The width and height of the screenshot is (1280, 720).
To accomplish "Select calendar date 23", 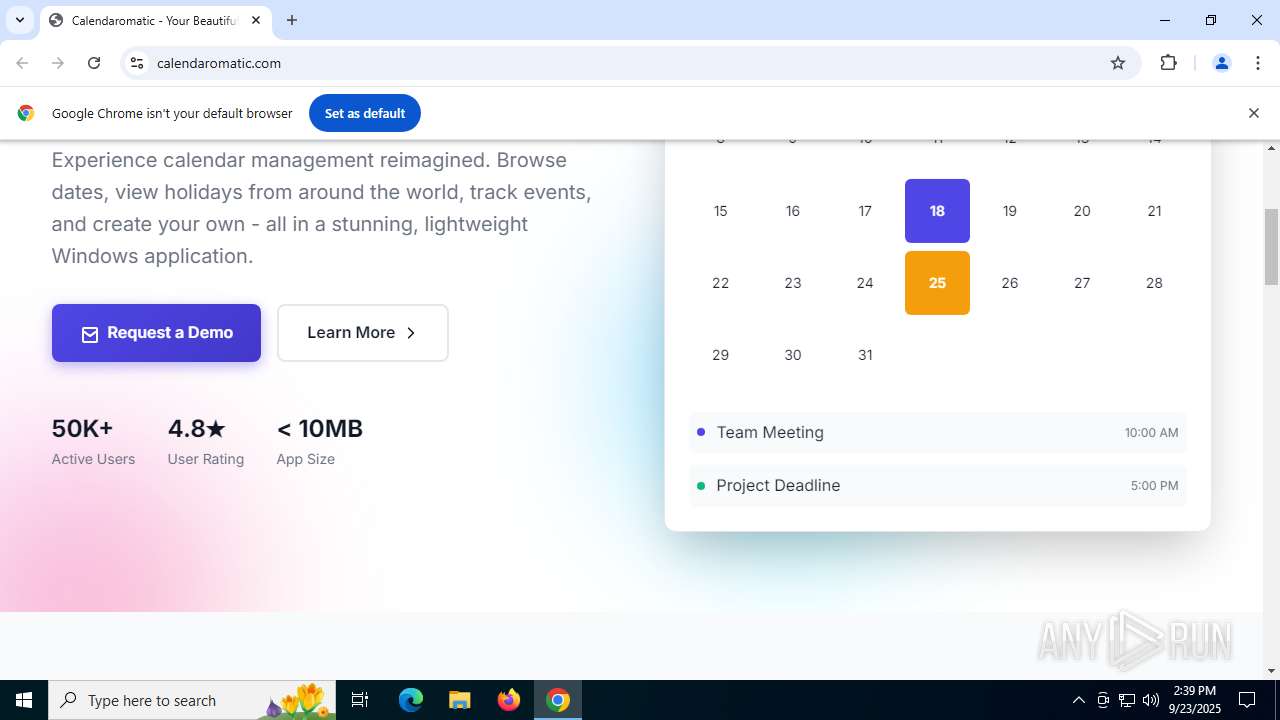I will pos(793,283).
